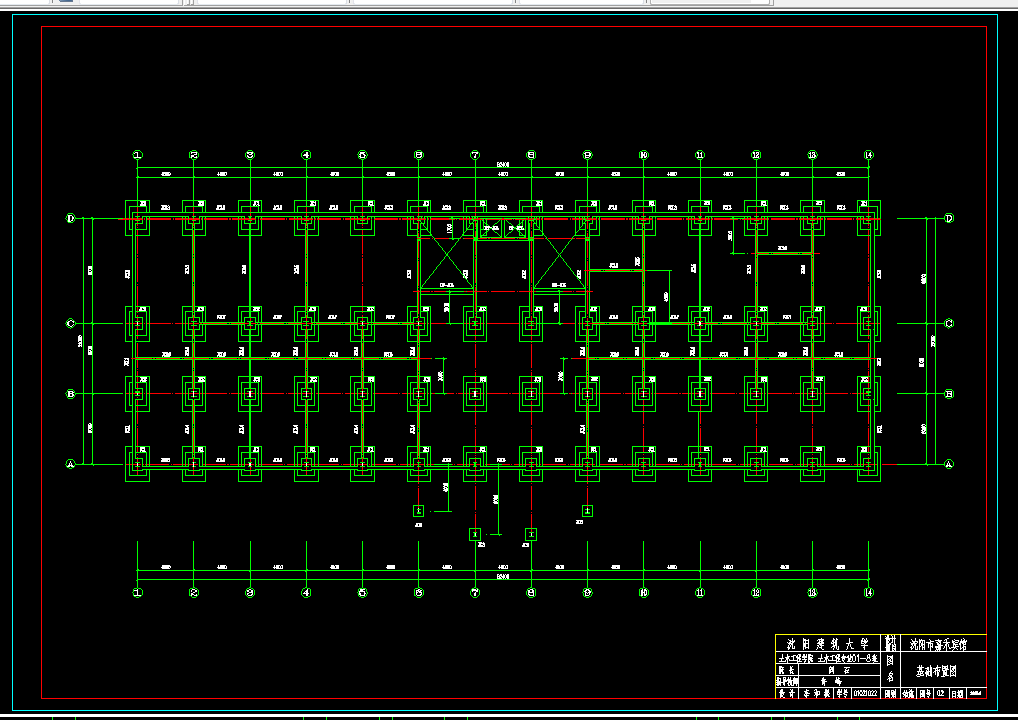This screenshot has width=1018, height=720.
Task: Select the column footing at axis 8 and C
Action: tap(531, 323)
